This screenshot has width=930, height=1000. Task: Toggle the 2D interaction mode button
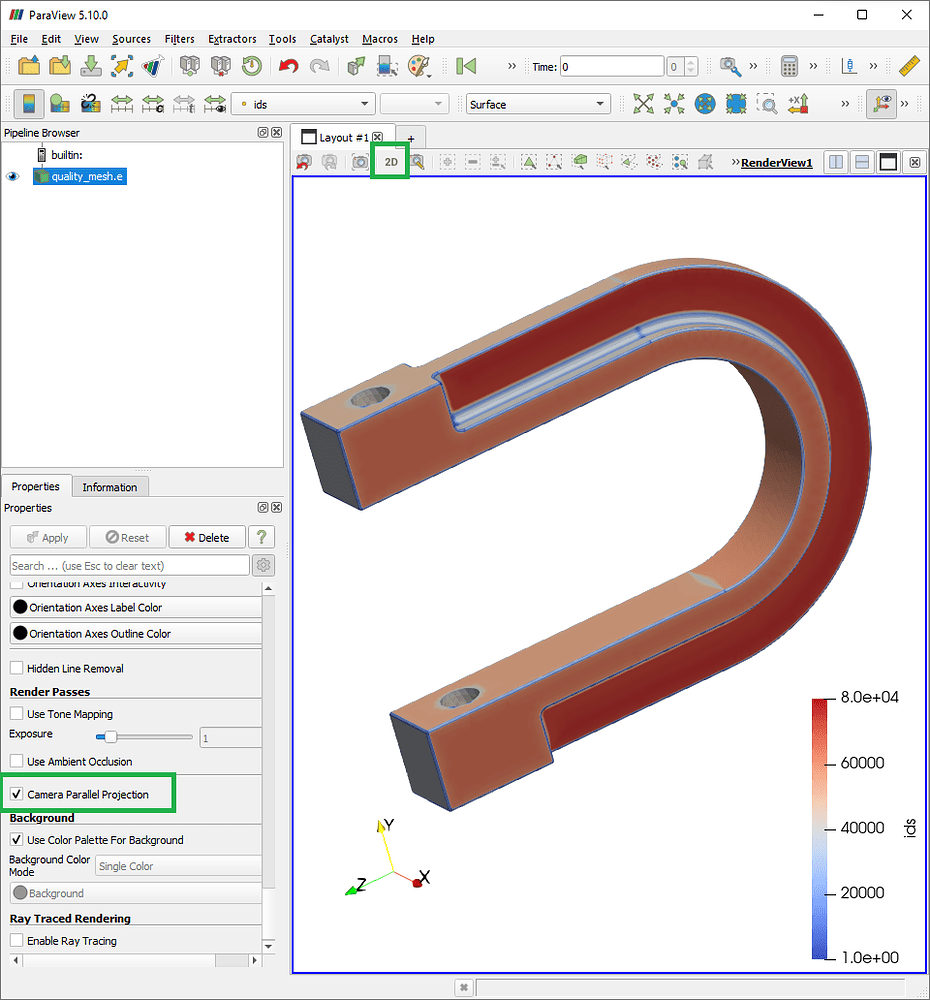[390, 162]
